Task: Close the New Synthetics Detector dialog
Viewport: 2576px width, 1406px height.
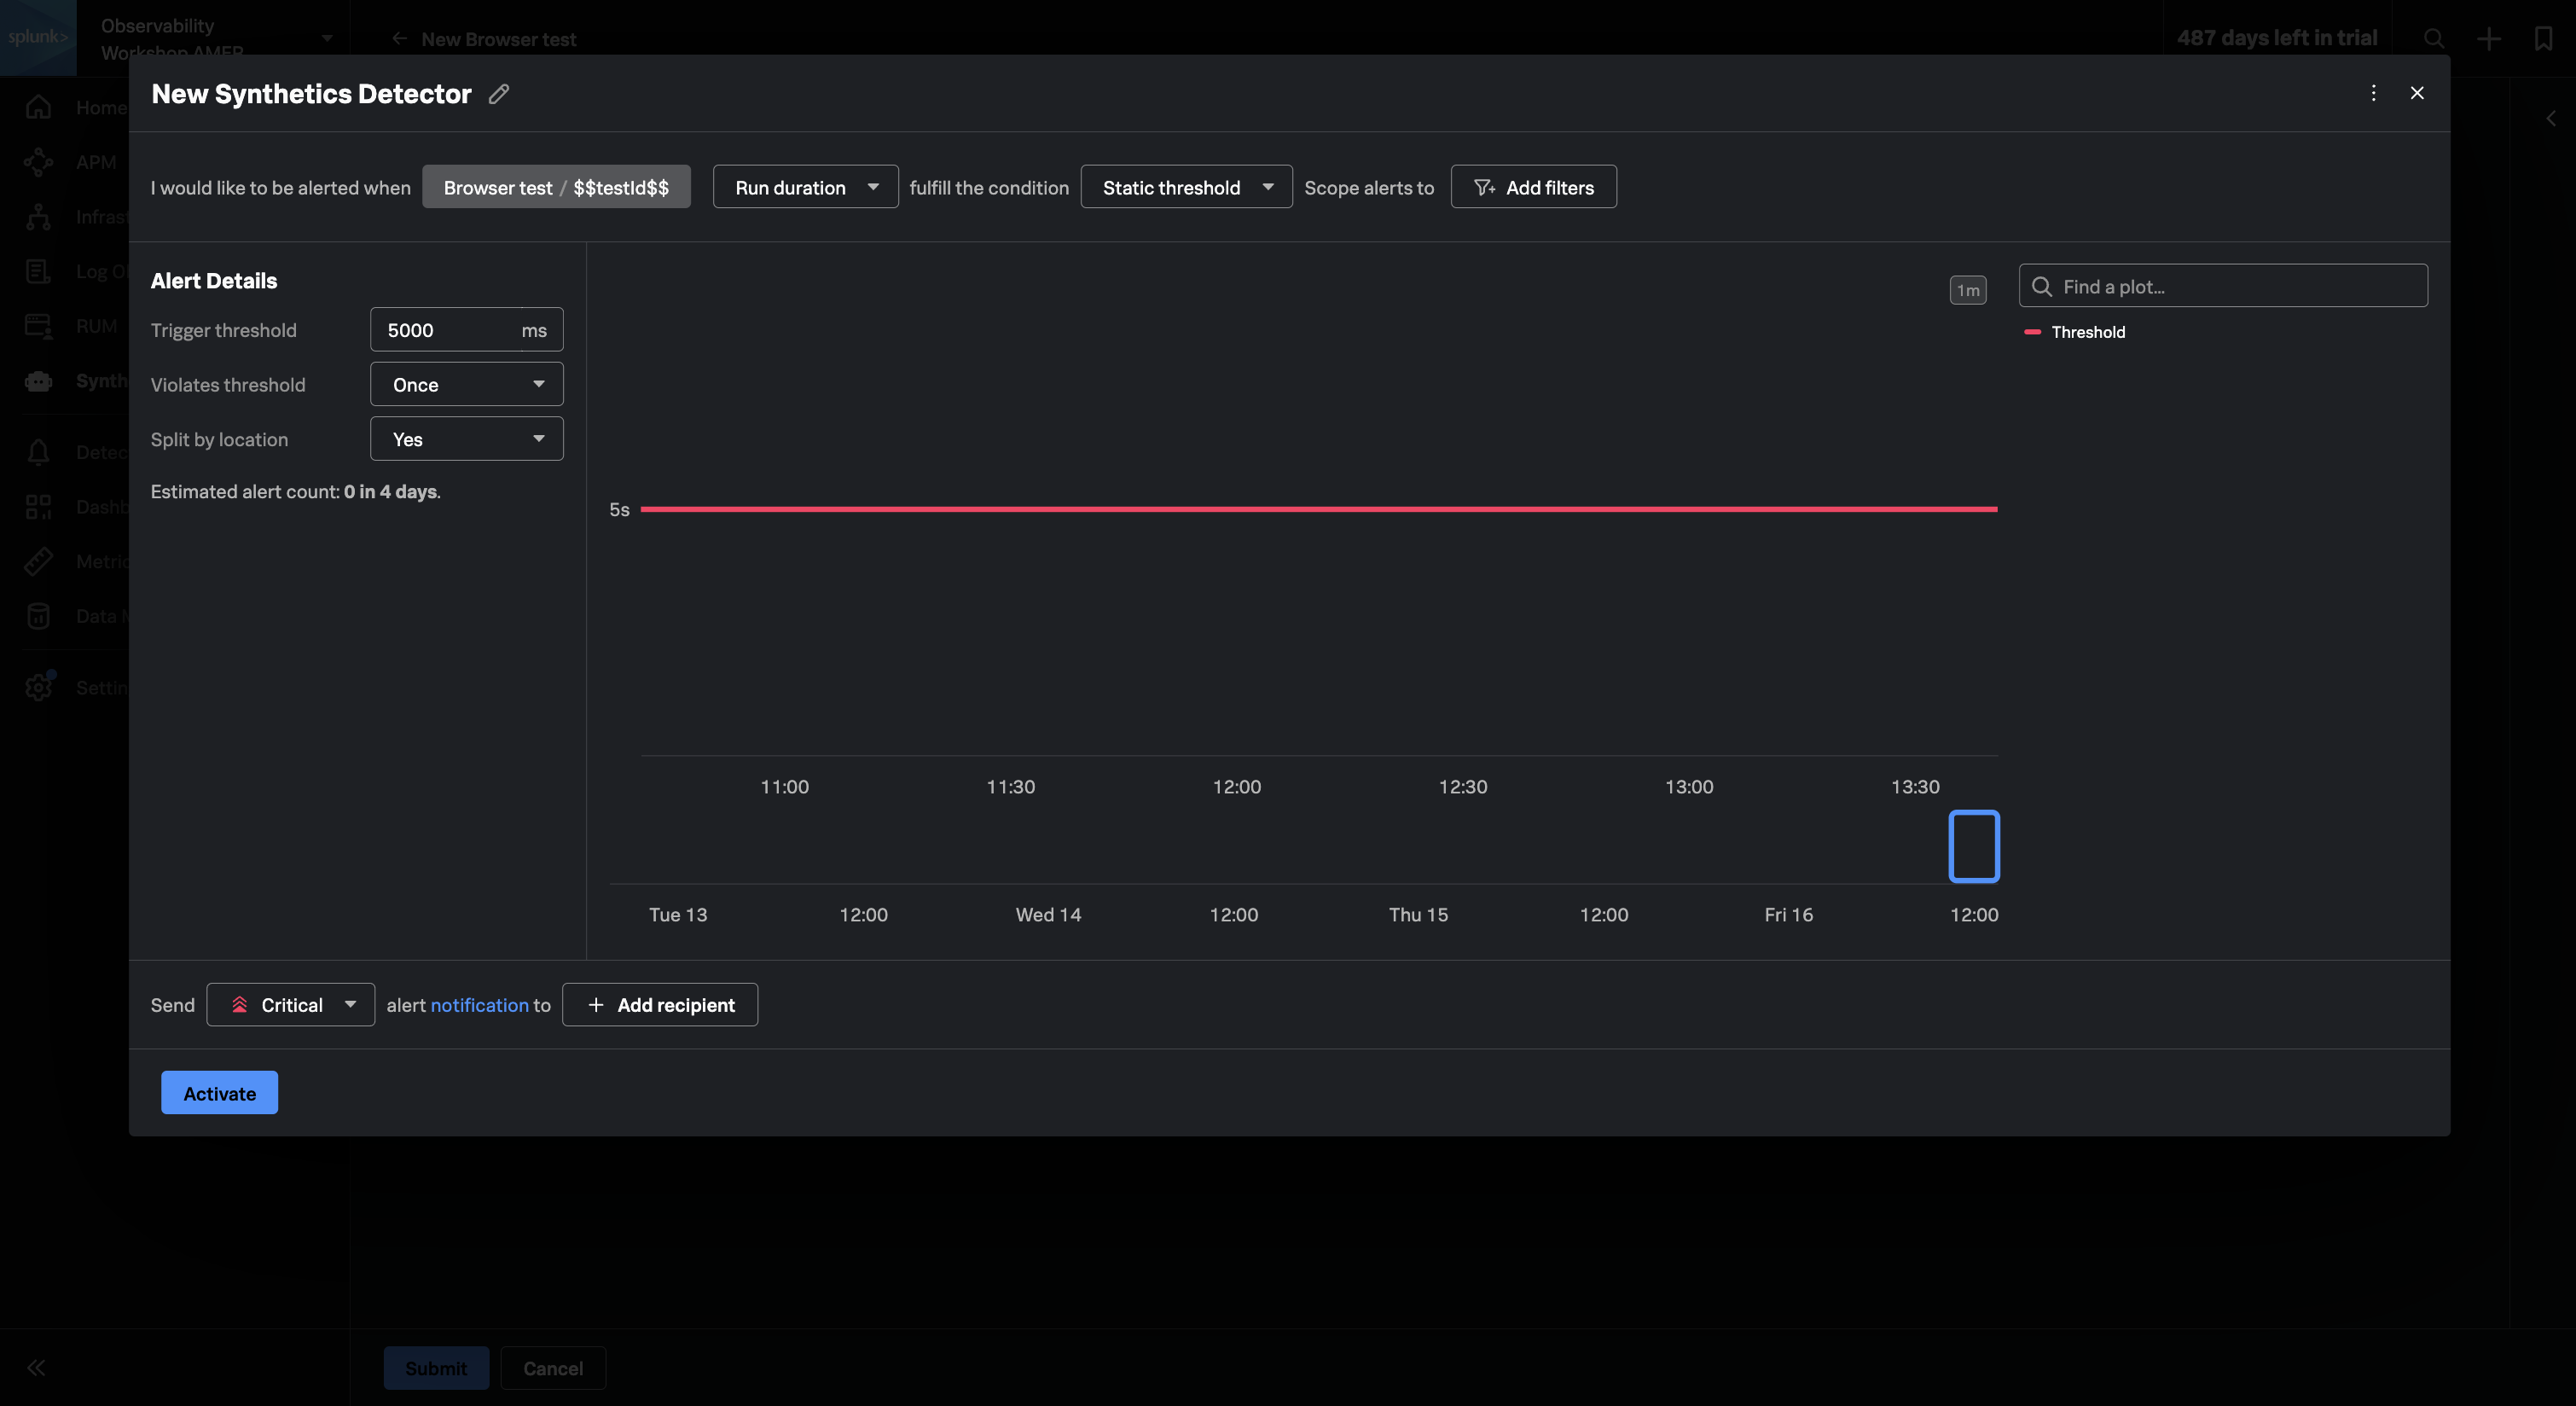Action: coord(2417,93)
